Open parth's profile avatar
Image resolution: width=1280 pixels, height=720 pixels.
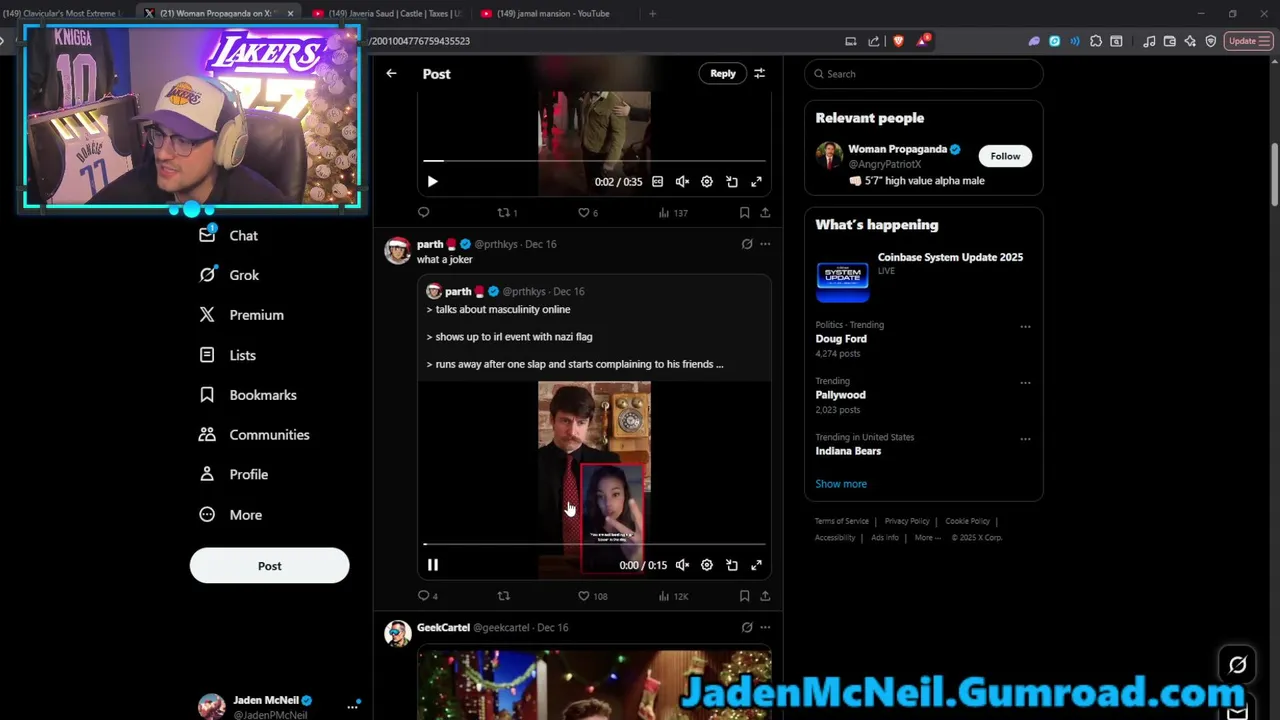click(398, 251)
